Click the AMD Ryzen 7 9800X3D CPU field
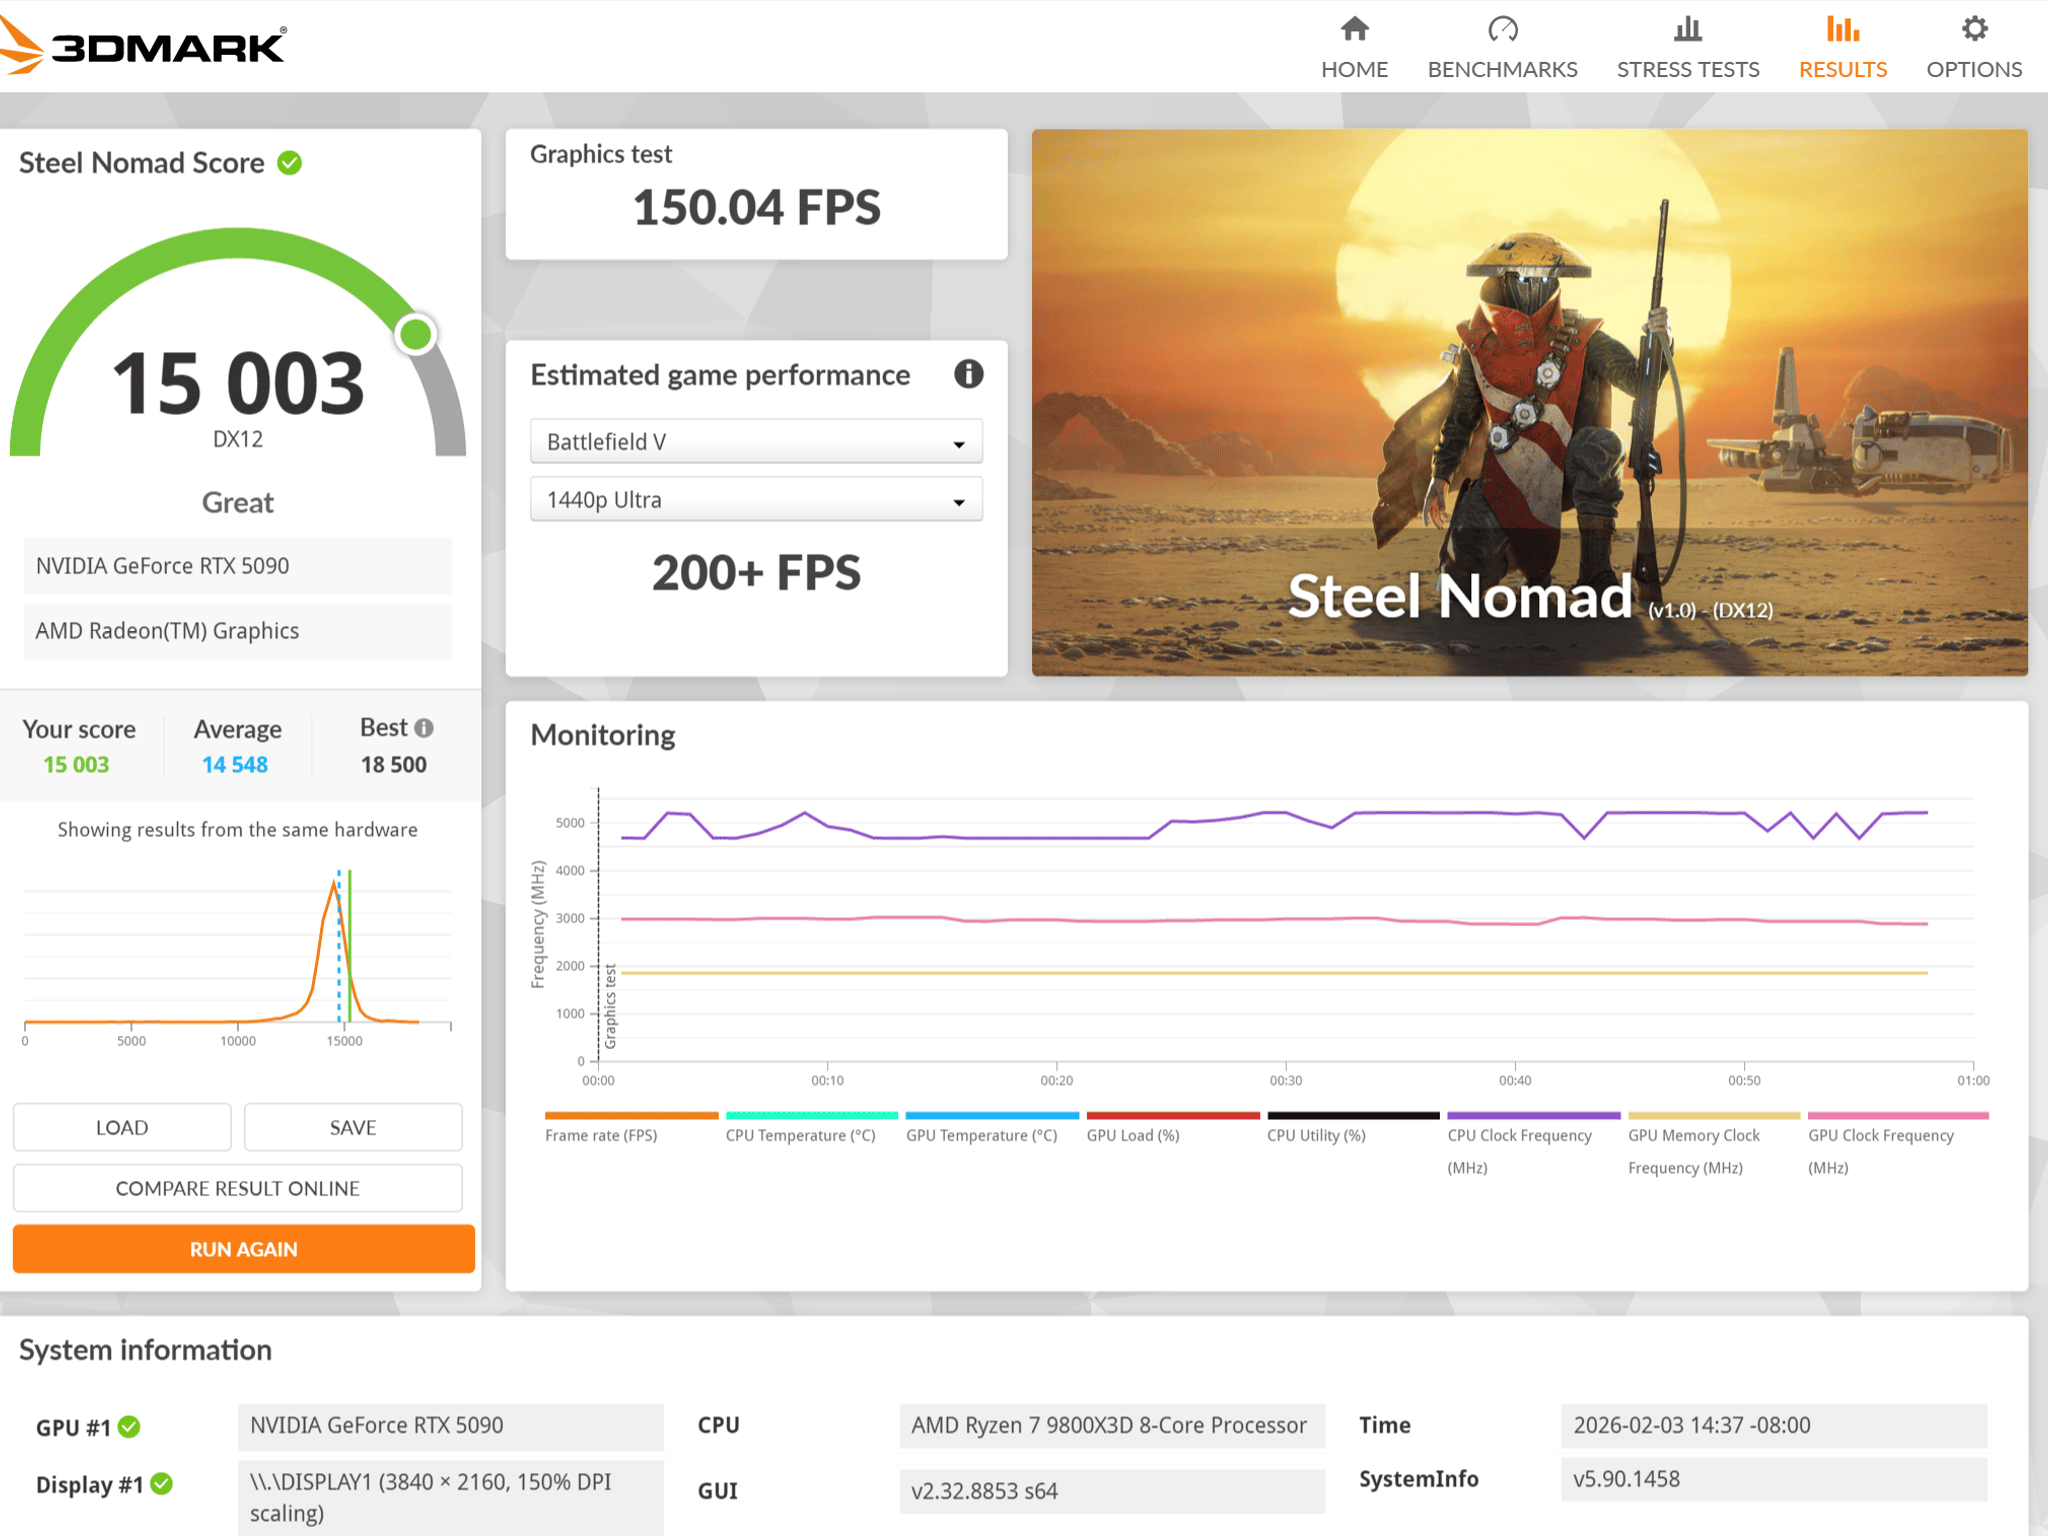 click(1112, 1425)
